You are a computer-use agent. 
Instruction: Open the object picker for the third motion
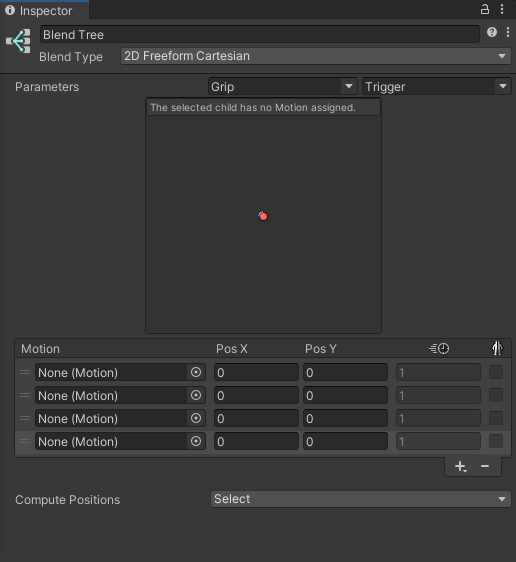(196, 418)
